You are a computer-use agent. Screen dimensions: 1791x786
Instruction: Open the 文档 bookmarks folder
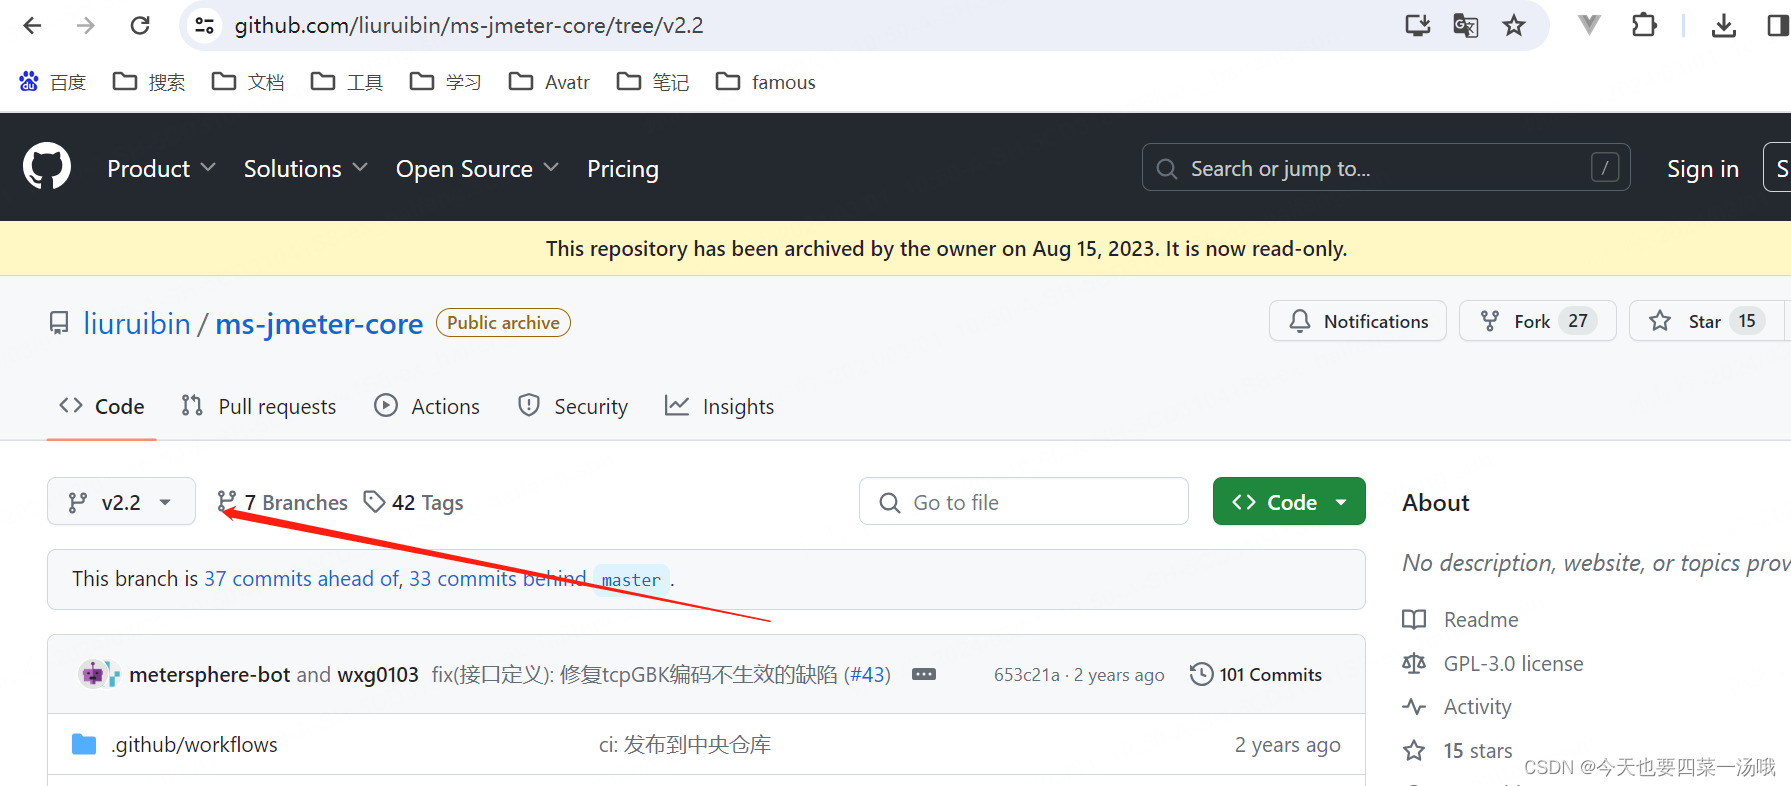pos(248,82)
